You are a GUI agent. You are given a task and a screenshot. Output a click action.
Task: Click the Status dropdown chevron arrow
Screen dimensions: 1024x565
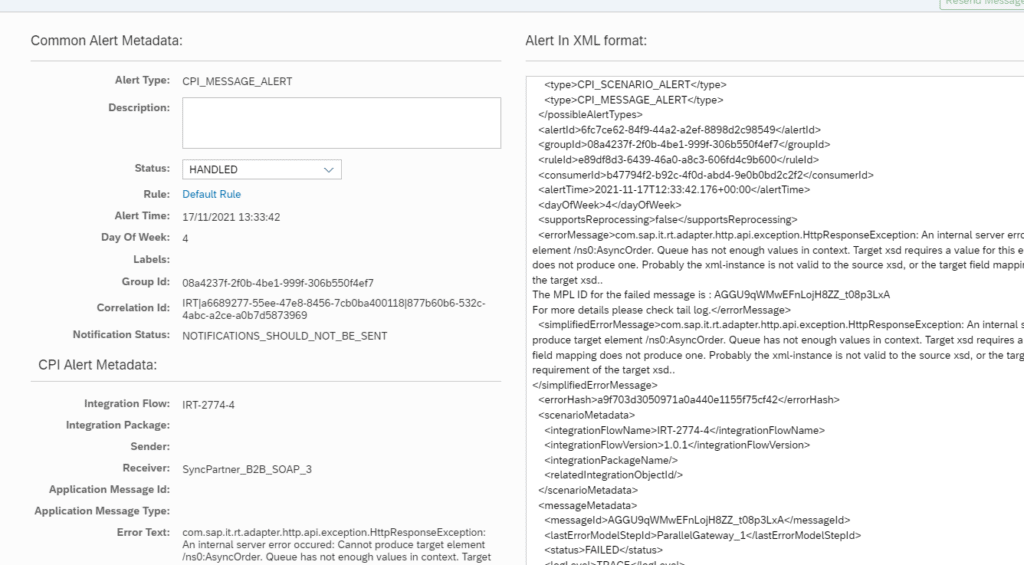(328, 170)
